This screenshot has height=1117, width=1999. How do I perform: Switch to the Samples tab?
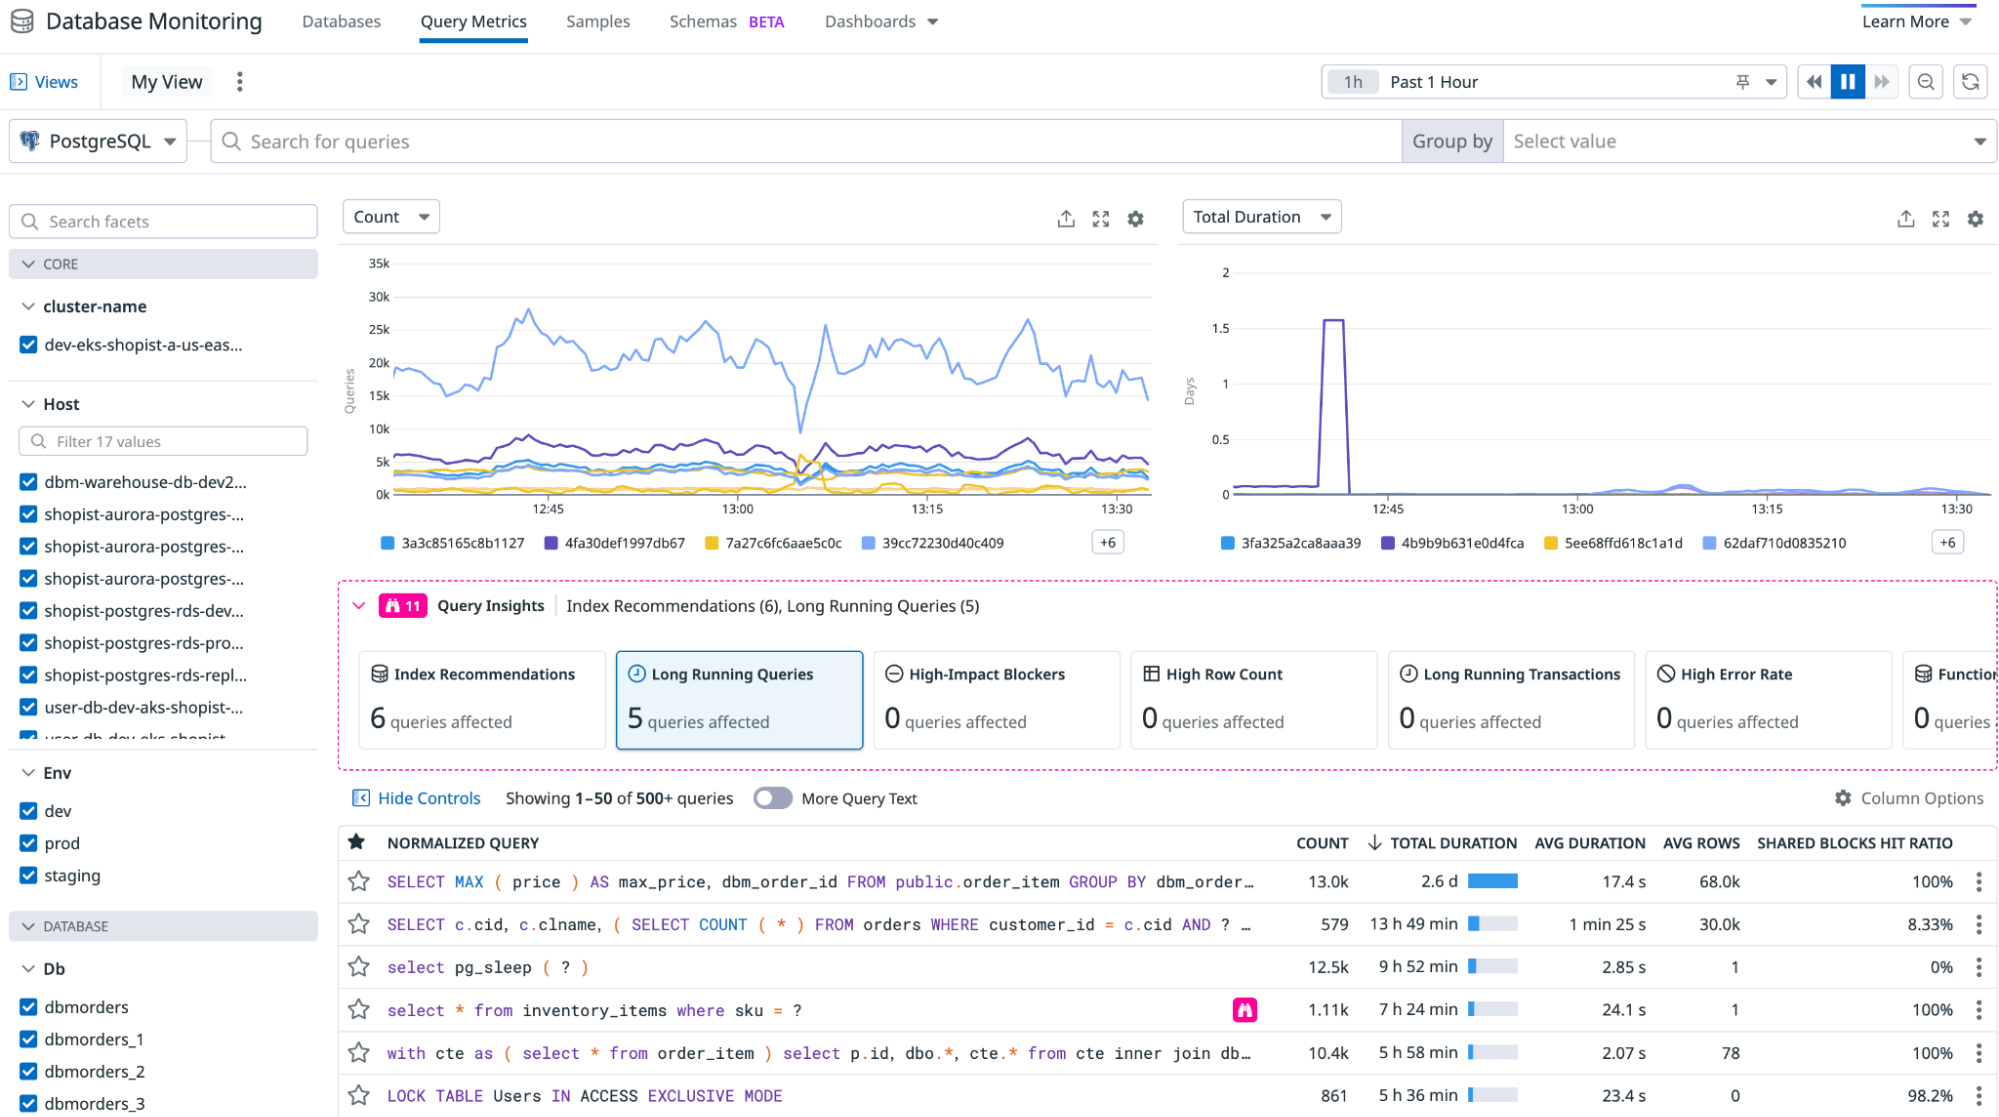click(x=597, y=21)
